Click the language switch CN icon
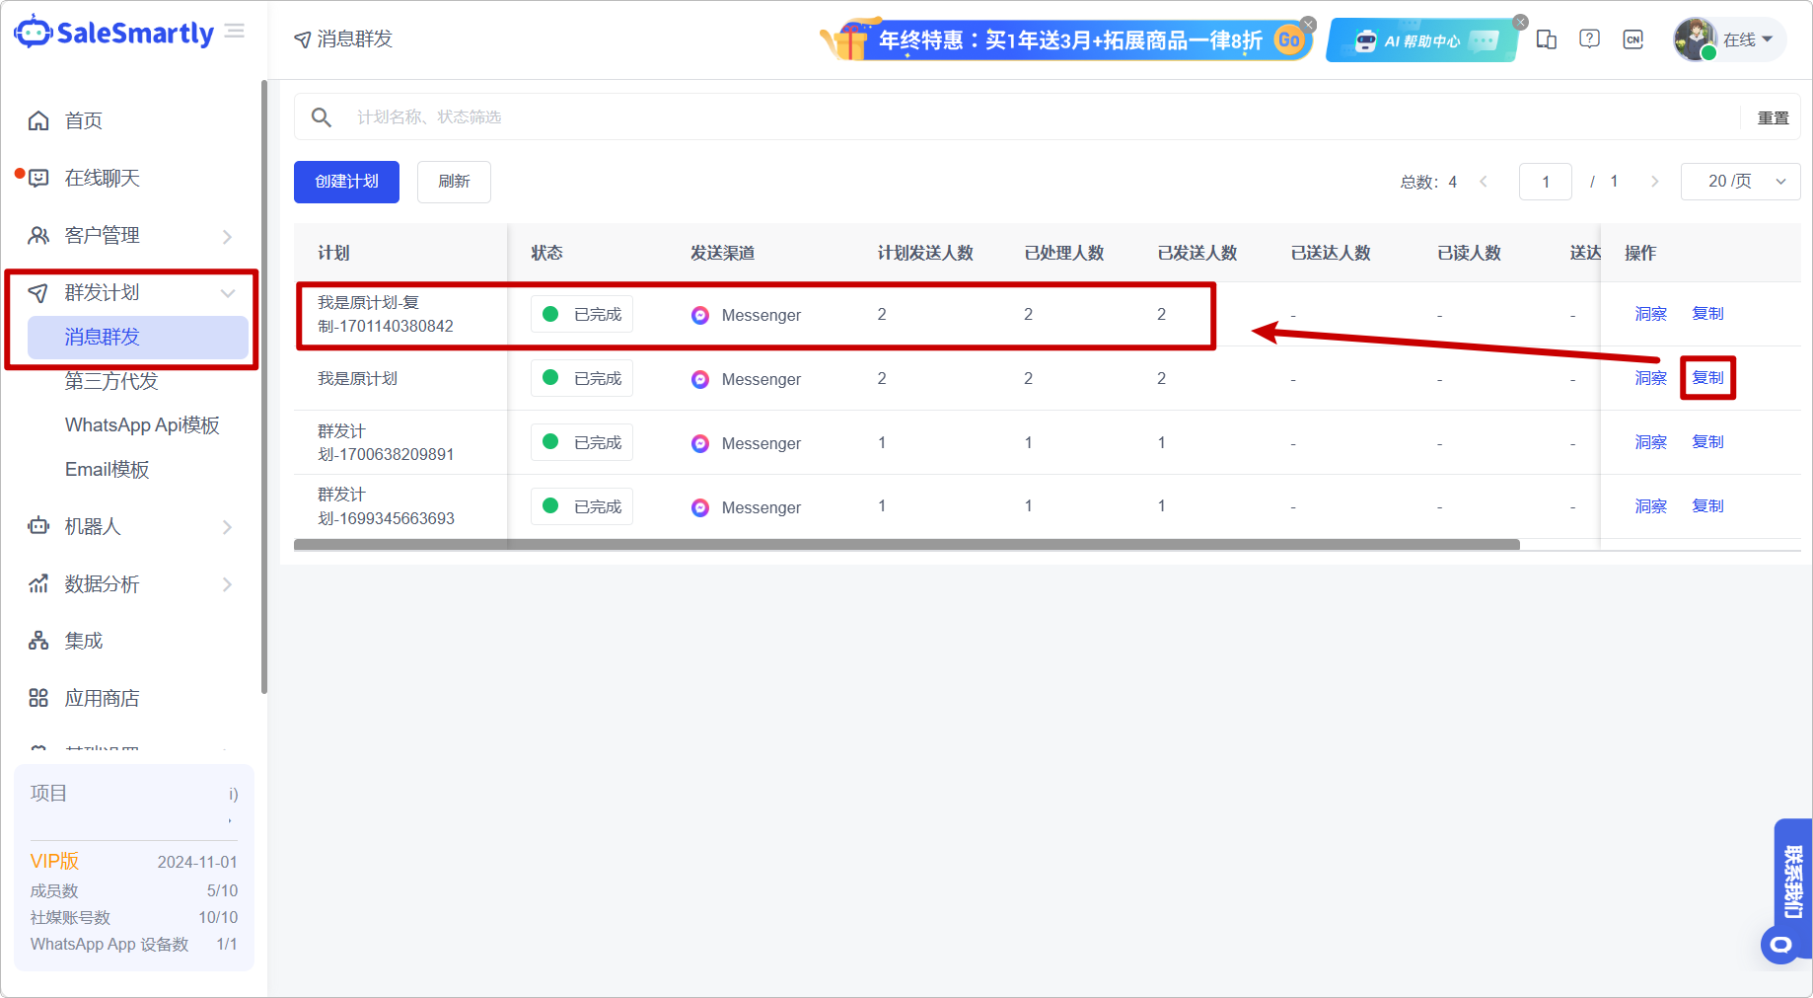Viewport: 1813px width, 998px height. pyautogui.click(x=1633, y=39)
